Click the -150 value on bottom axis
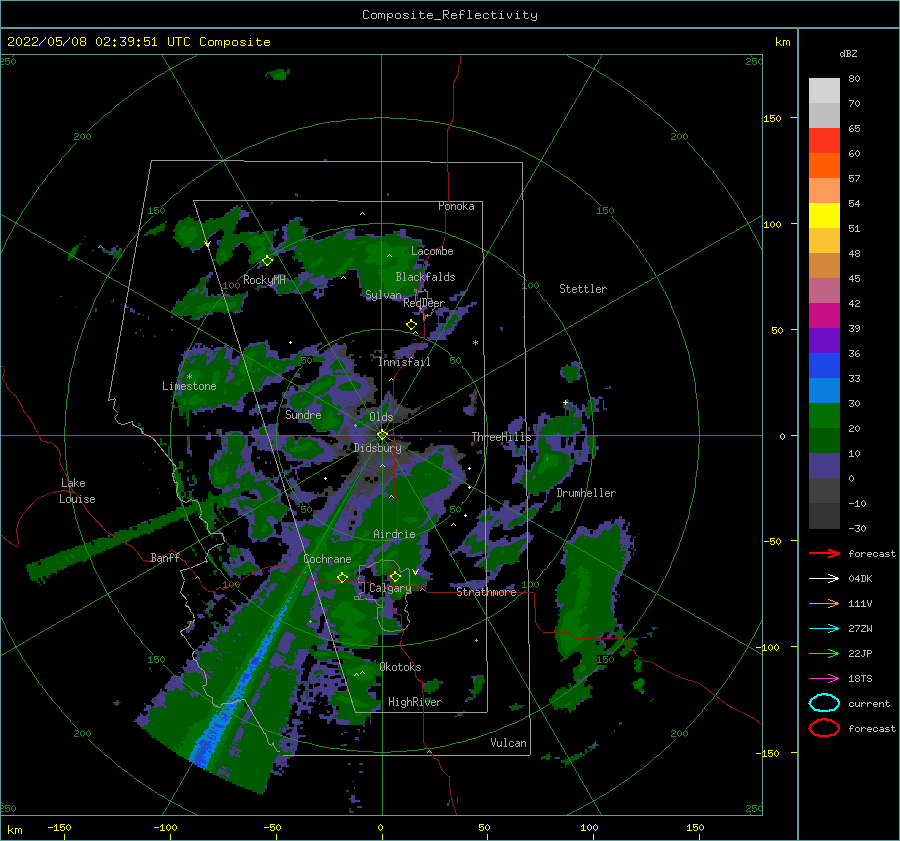 pos(59,827)
